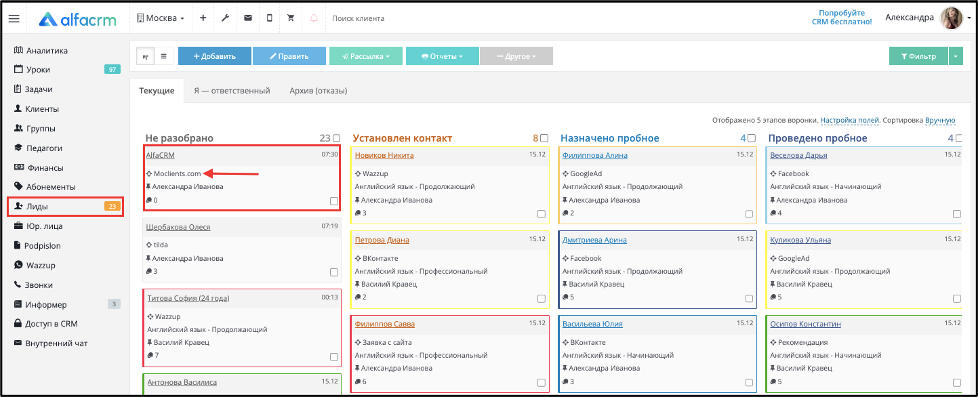Click the Править button
Screen dimensions: 979x397
289,56
